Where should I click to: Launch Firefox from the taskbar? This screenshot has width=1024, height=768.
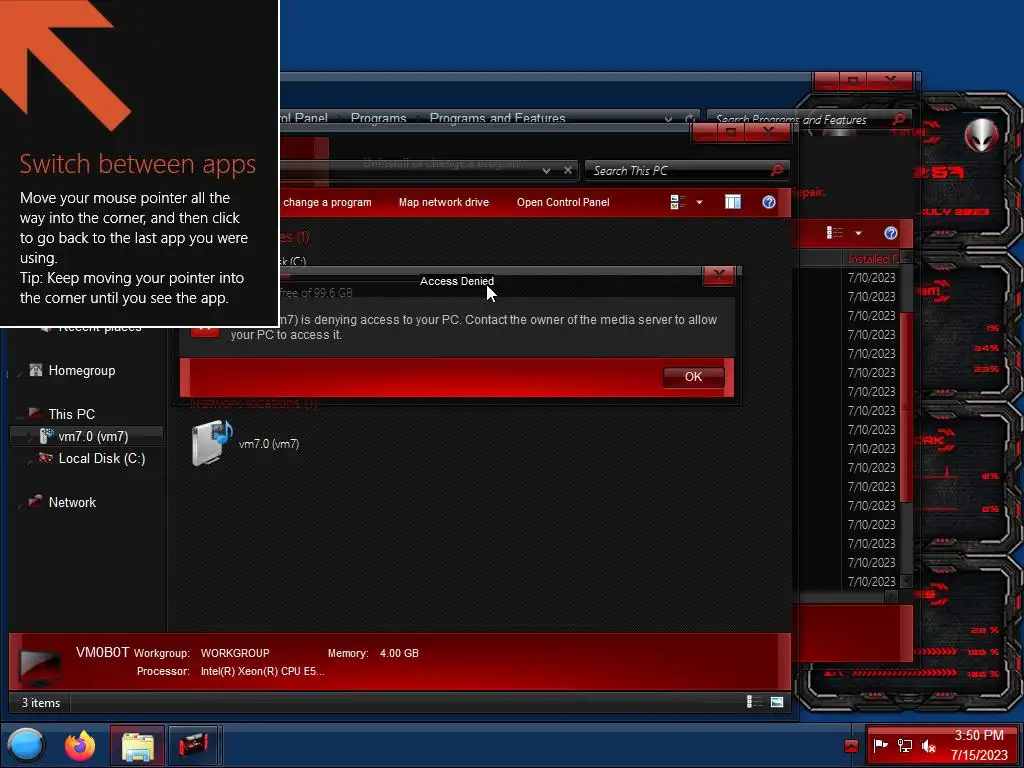(80, 745)
